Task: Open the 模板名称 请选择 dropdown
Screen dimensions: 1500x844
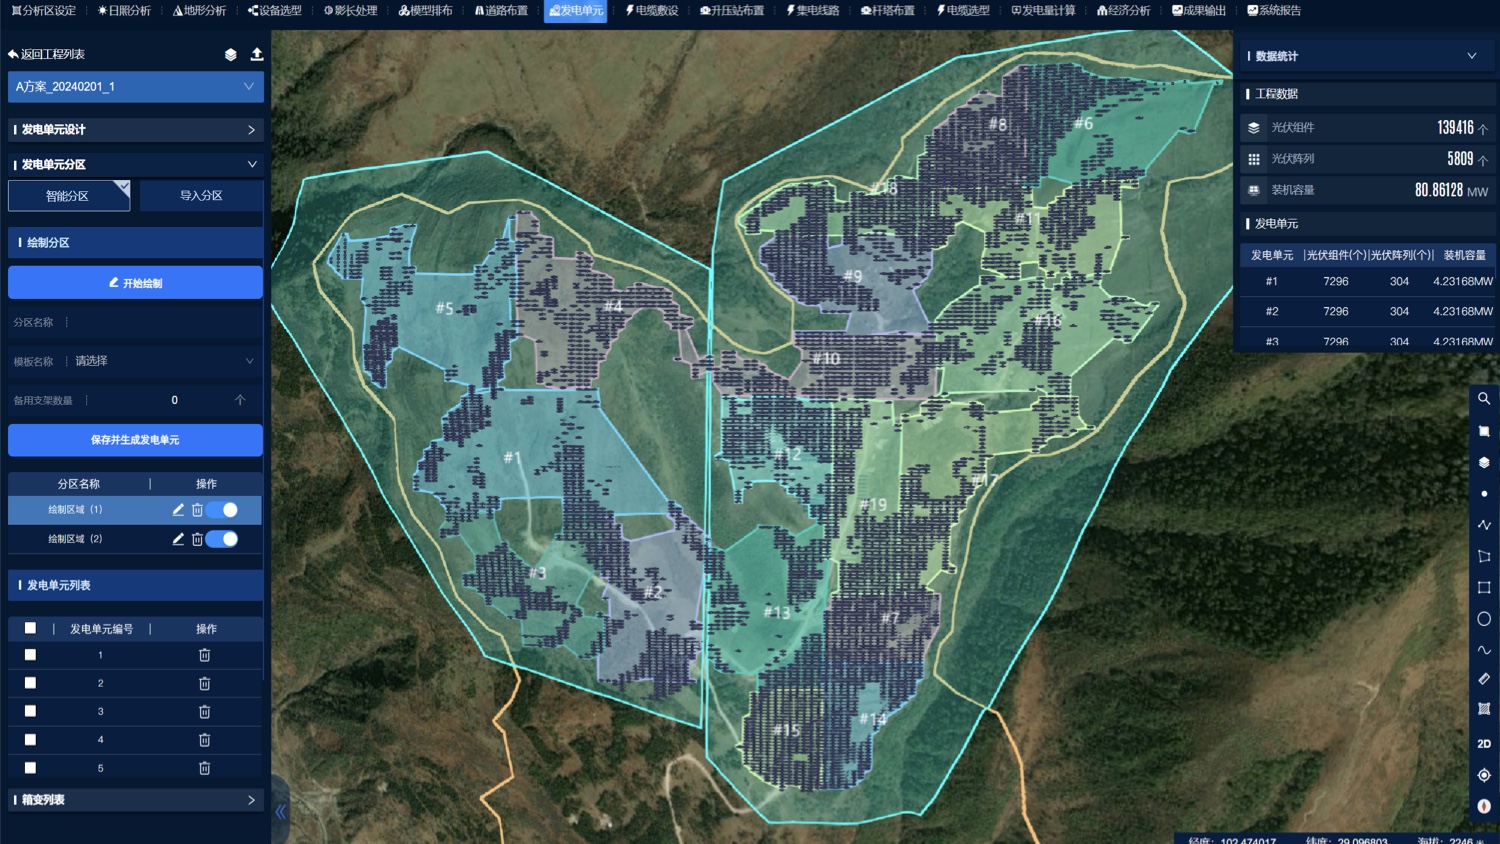Action: [x=164, y=361]
